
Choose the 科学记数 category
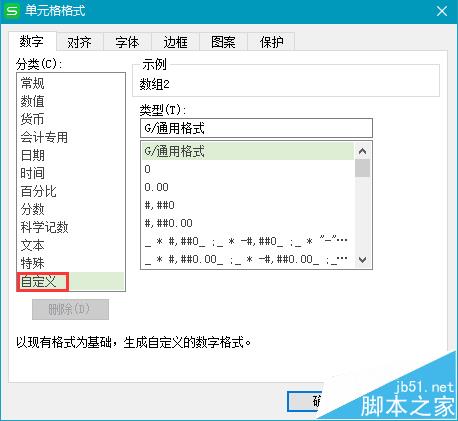71,227
